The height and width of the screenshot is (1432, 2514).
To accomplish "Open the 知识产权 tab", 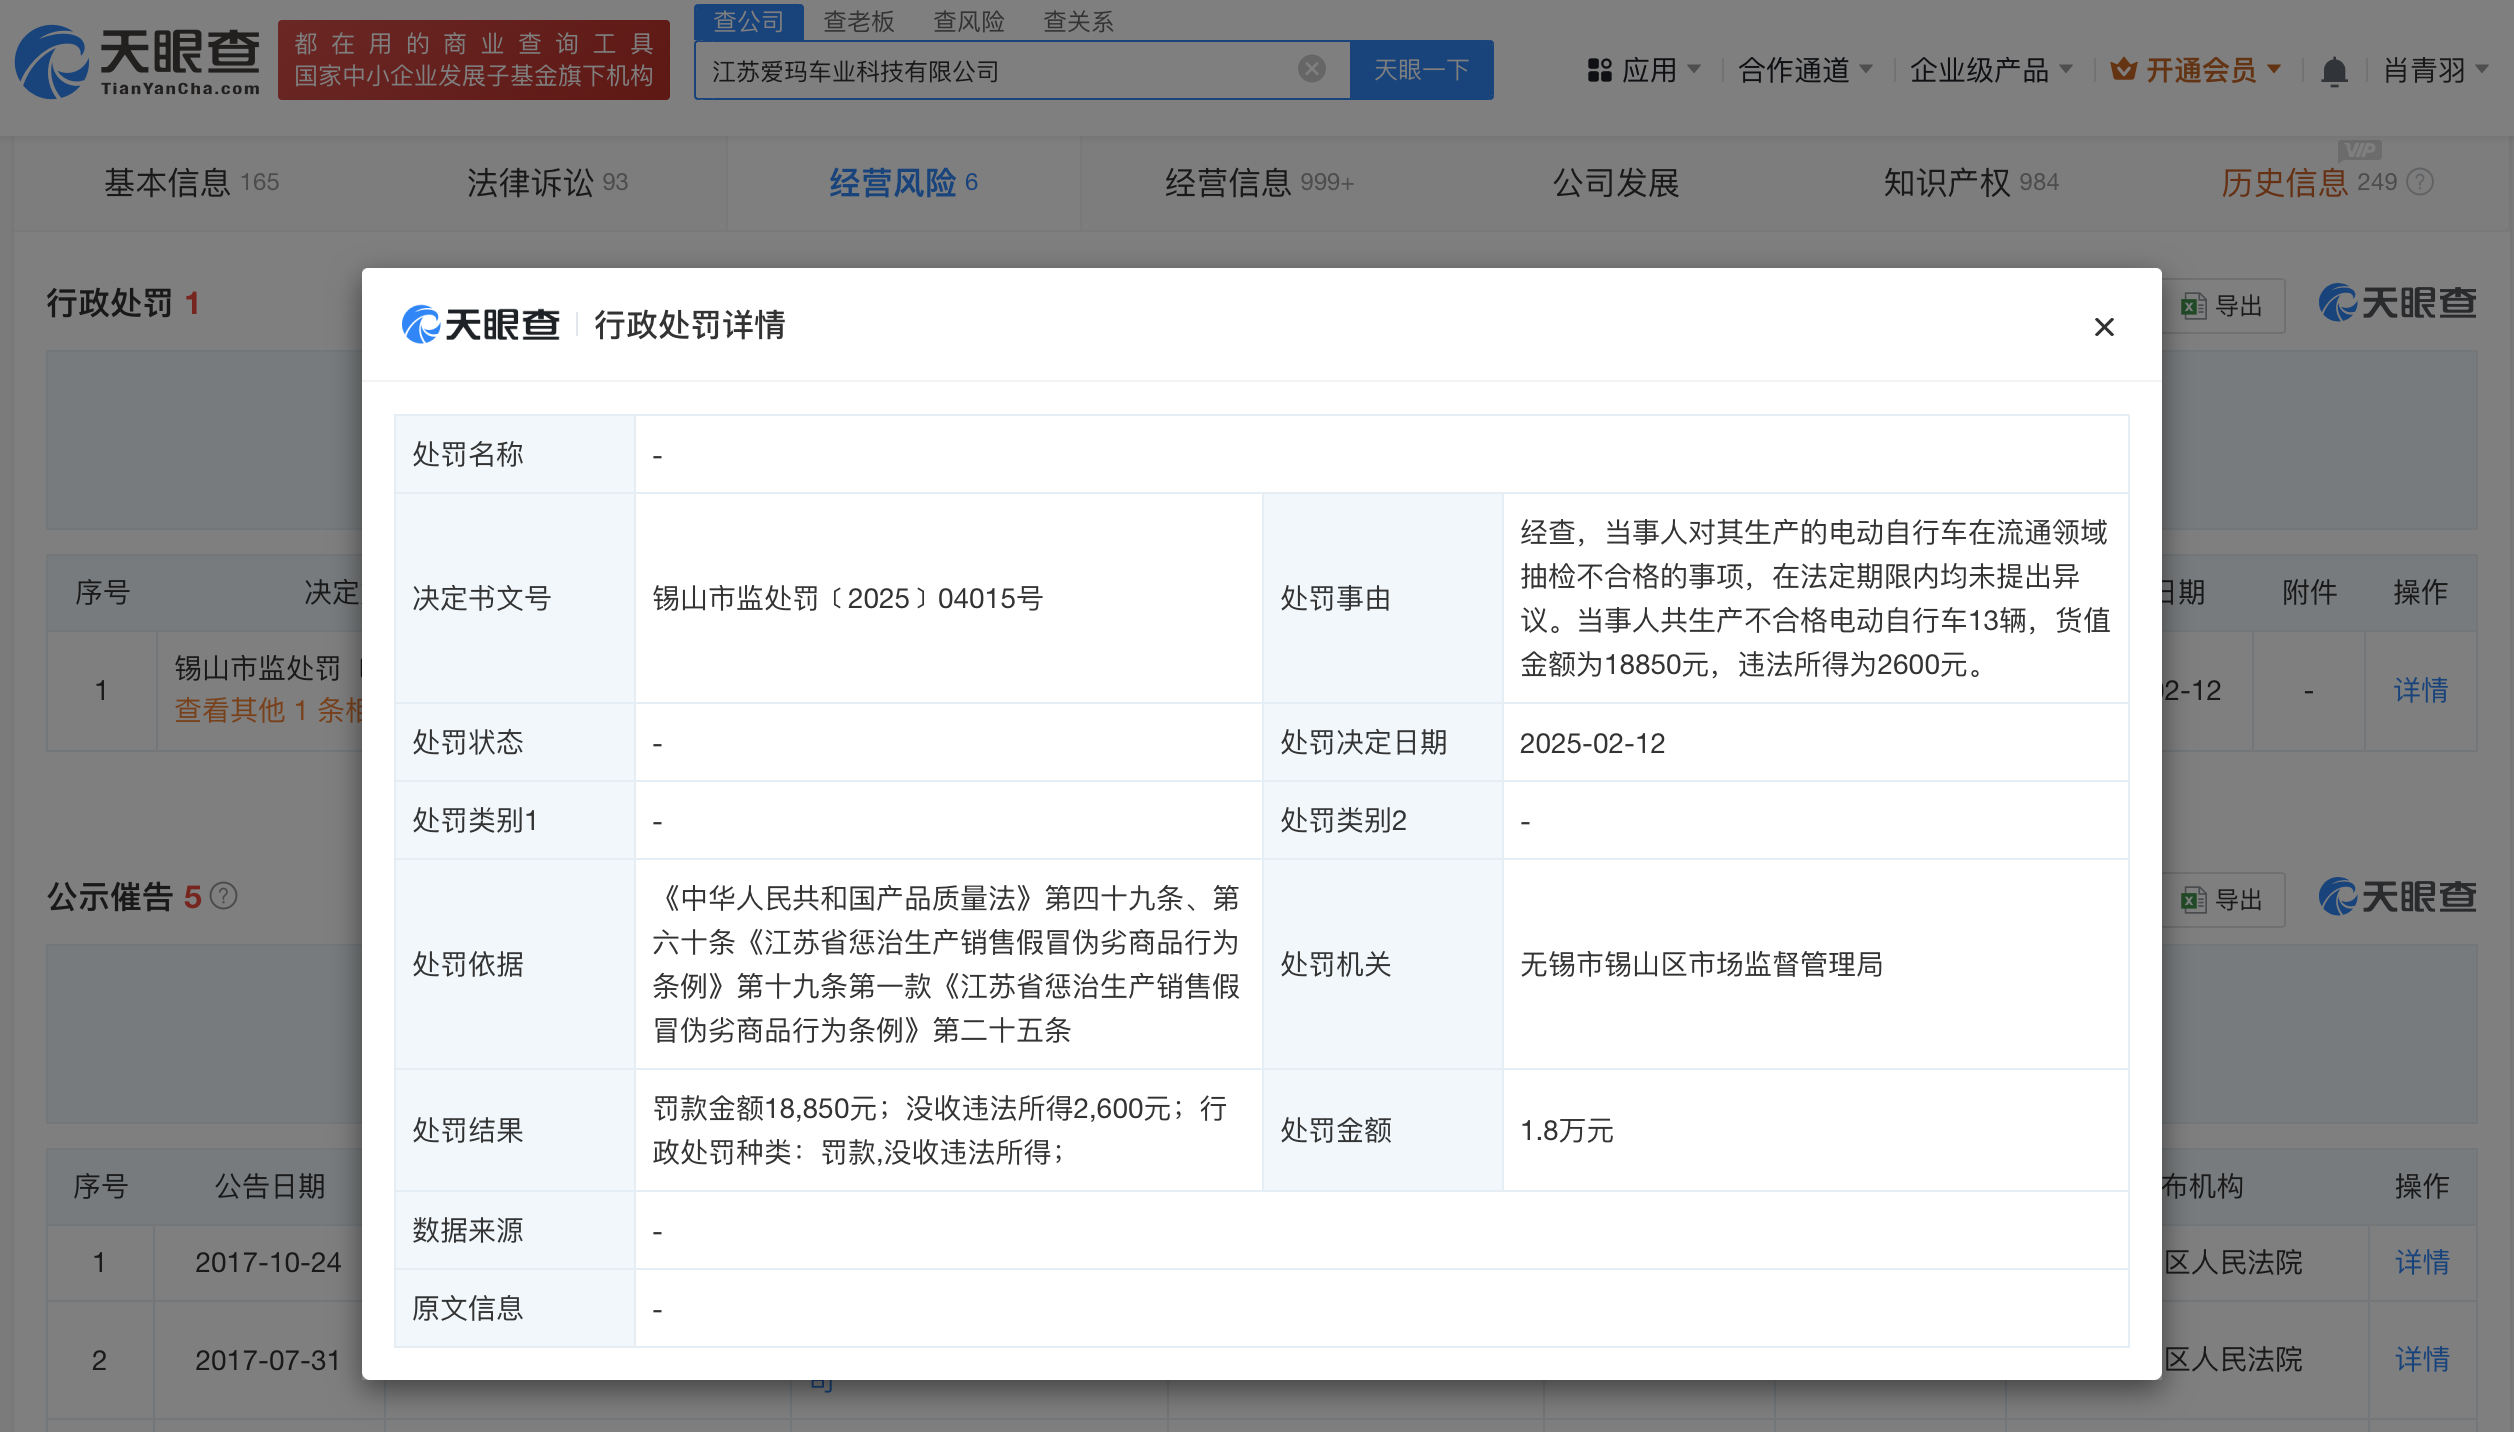I will click(1971, 182).
